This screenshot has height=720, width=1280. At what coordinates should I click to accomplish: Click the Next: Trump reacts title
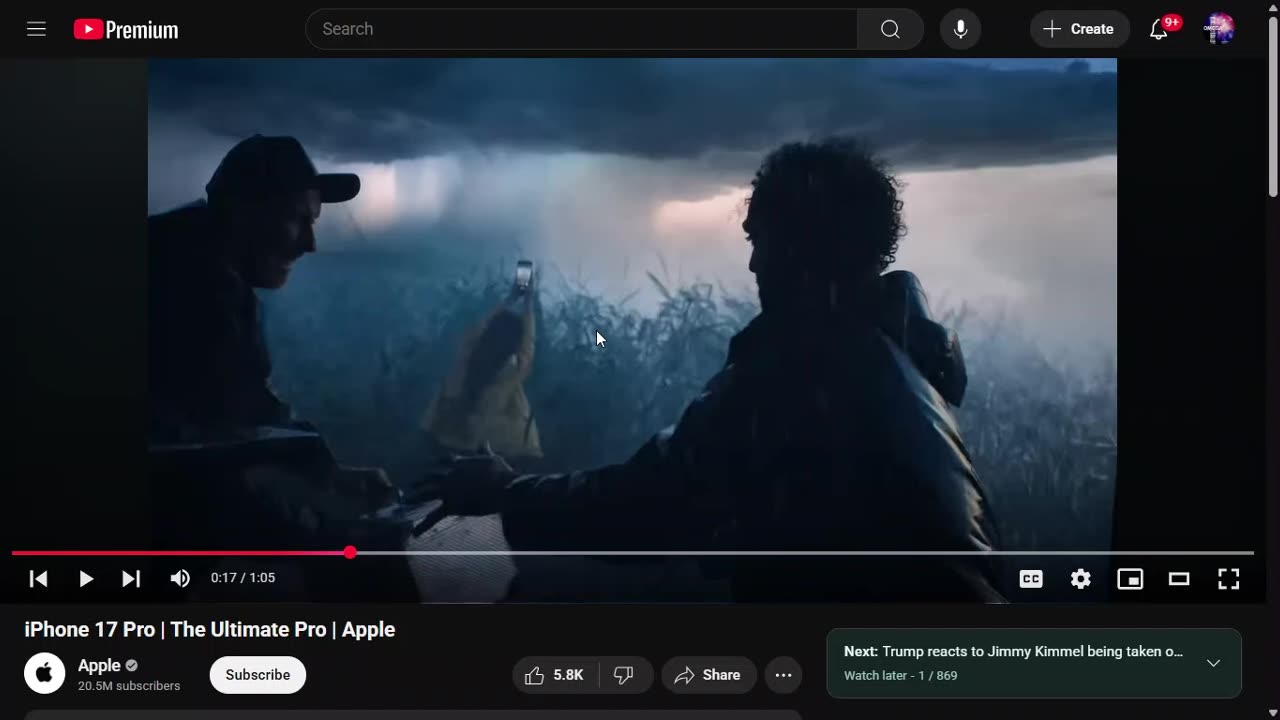1013,651
